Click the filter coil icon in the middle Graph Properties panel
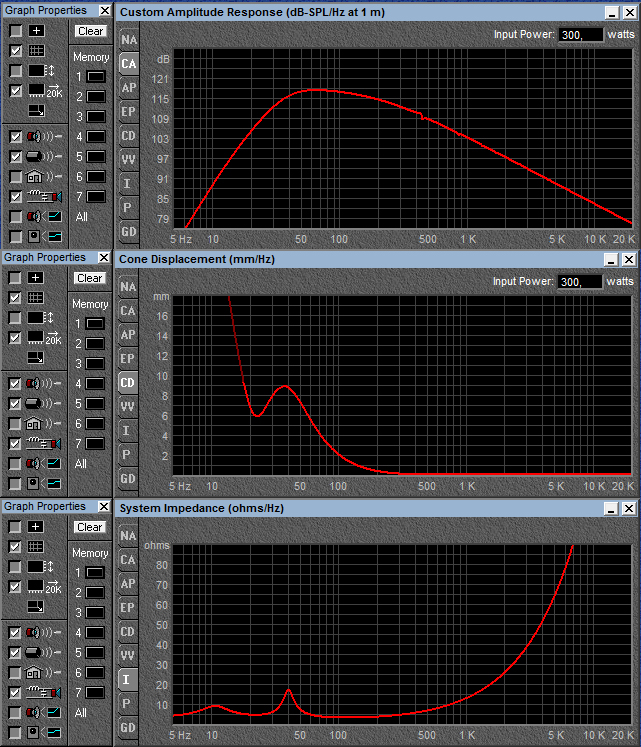Screen dimensions: 641x747 pos(43,443)
